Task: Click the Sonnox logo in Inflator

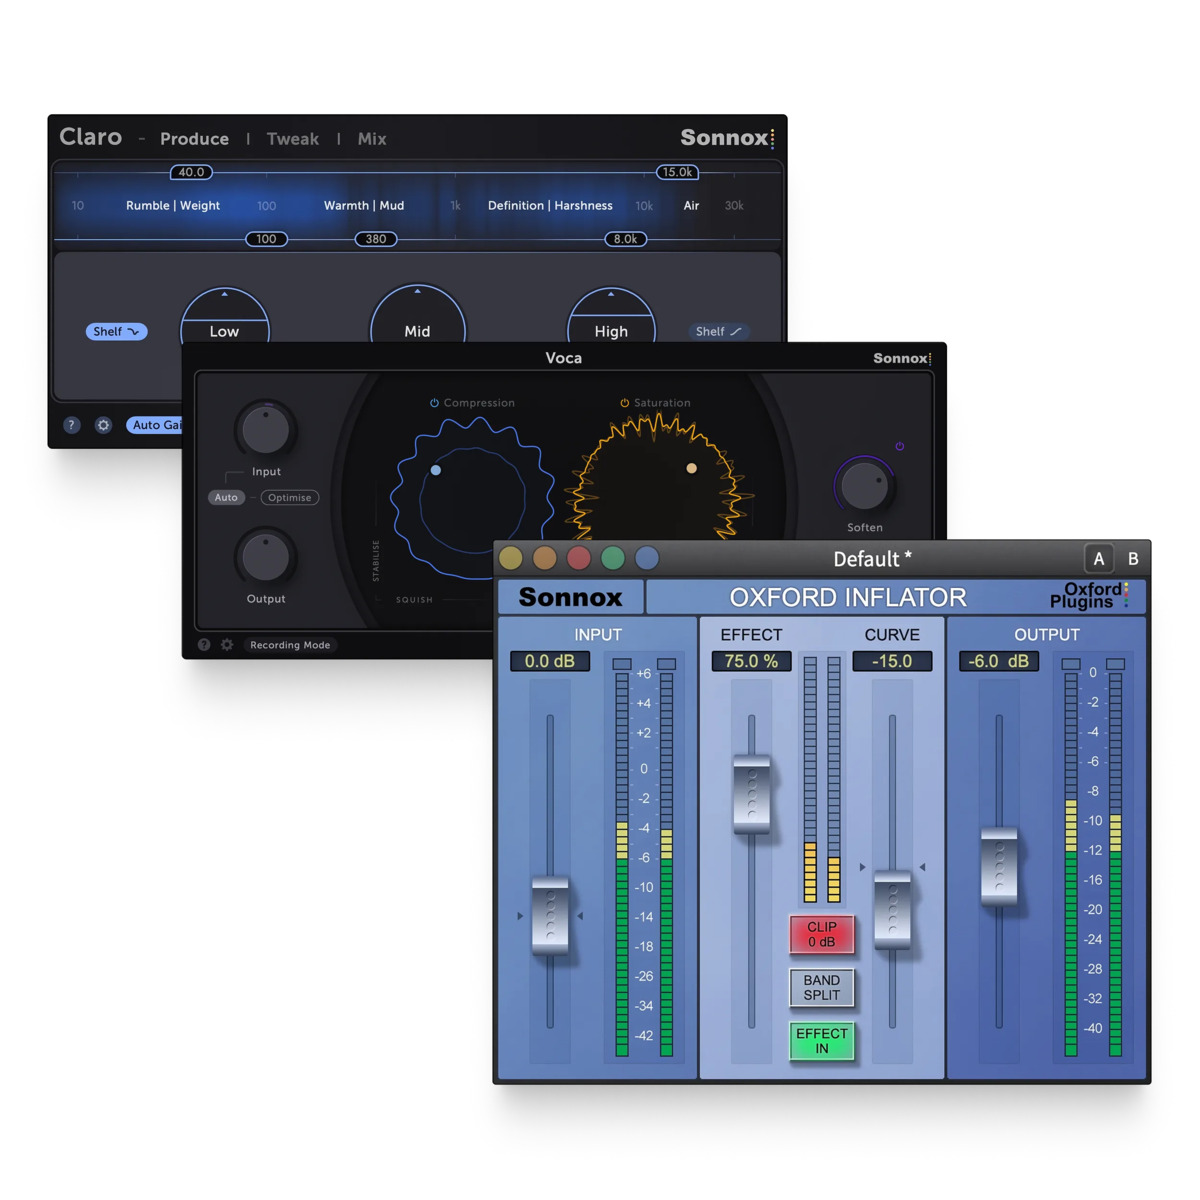Action: click(570, 597)
